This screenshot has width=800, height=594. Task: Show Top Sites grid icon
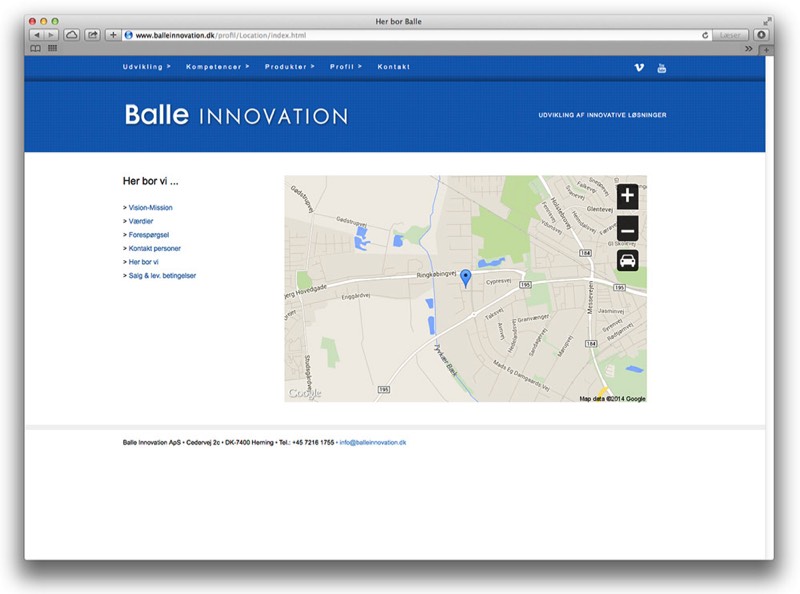tap(52, 48)
